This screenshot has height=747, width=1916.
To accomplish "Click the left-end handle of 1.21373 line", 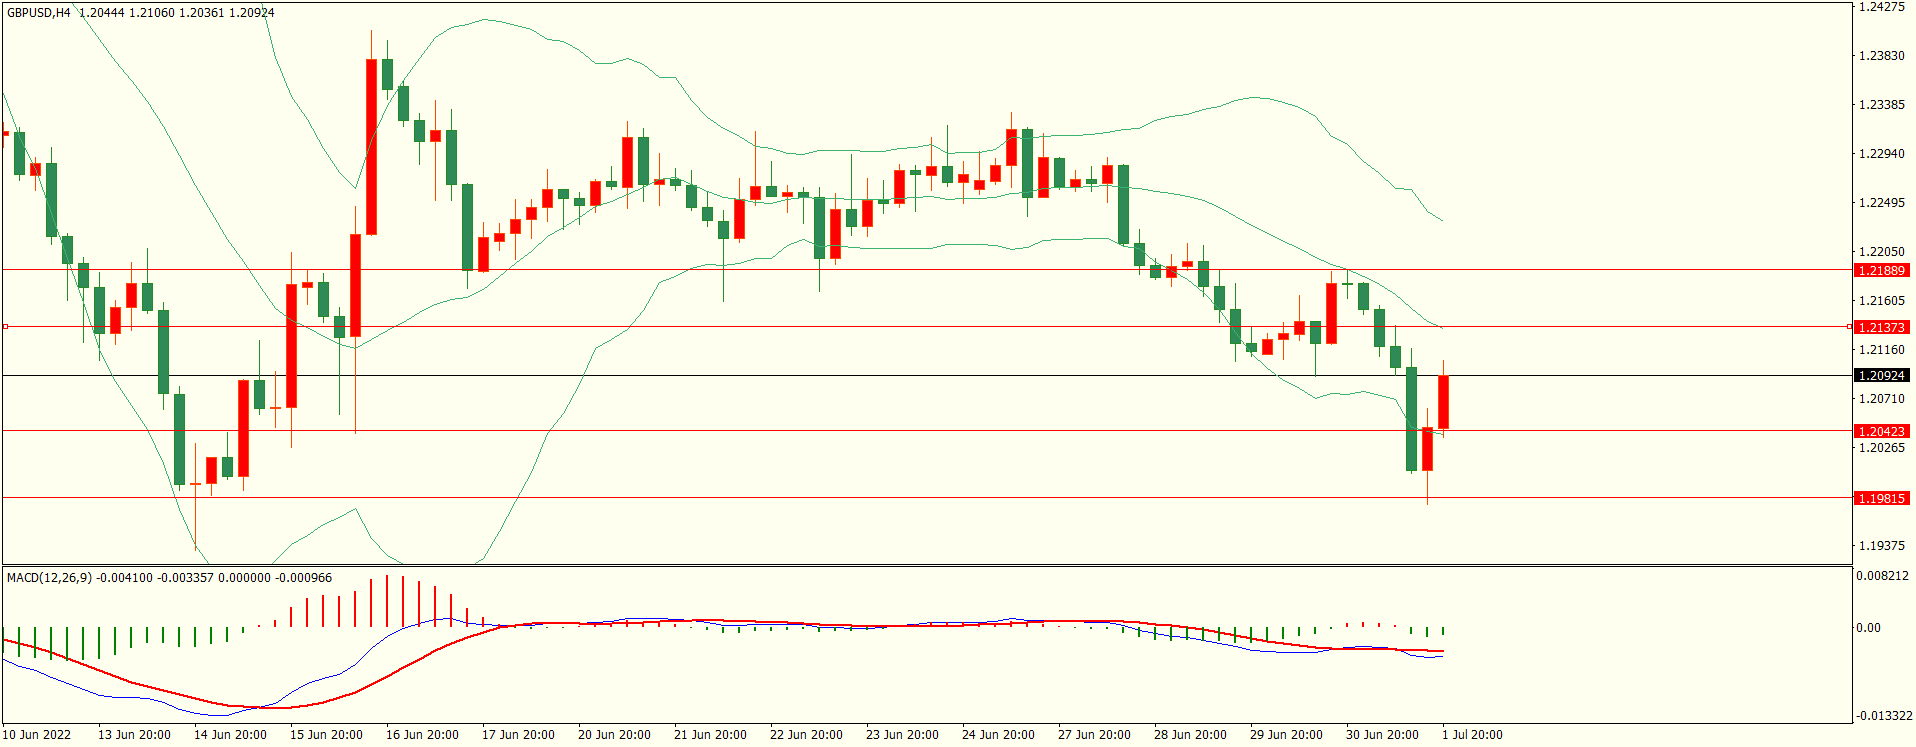I will point(5,327).
